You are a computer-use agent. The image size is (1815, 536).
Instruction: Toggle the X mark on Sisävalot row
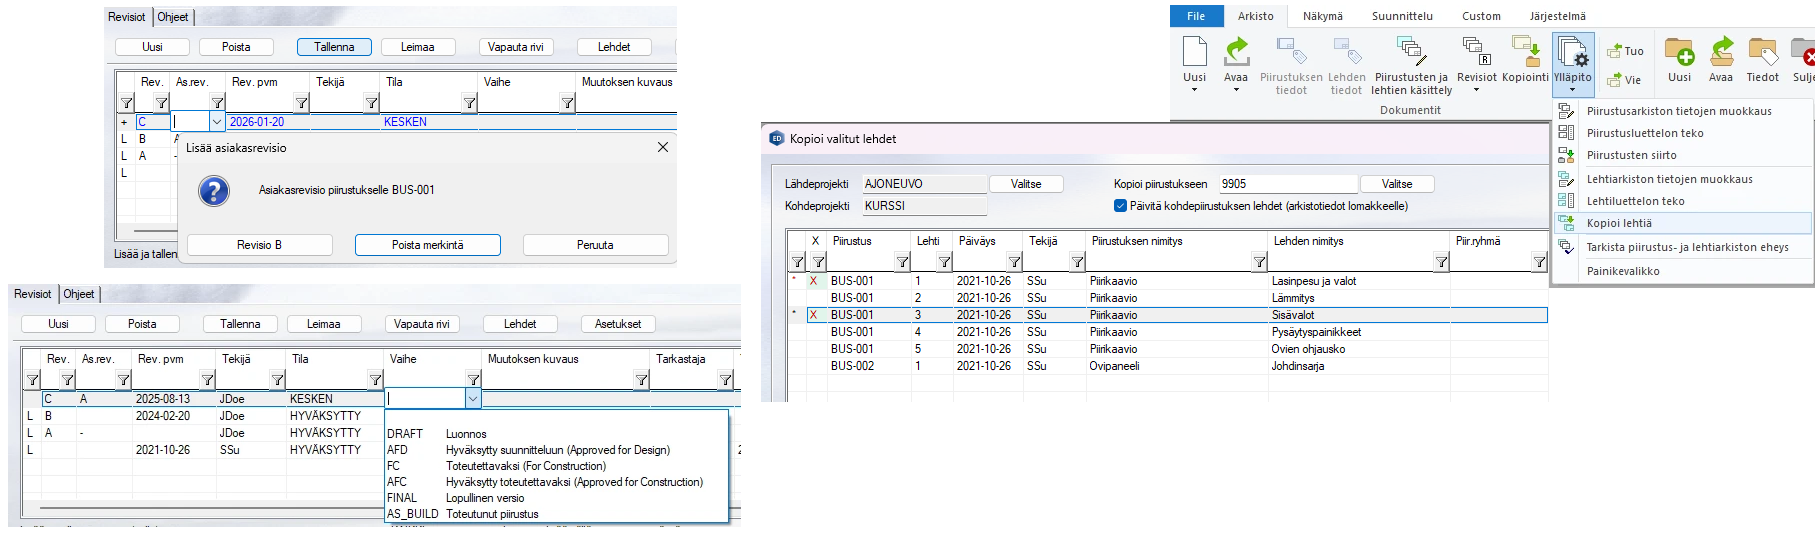click(814, 315)
